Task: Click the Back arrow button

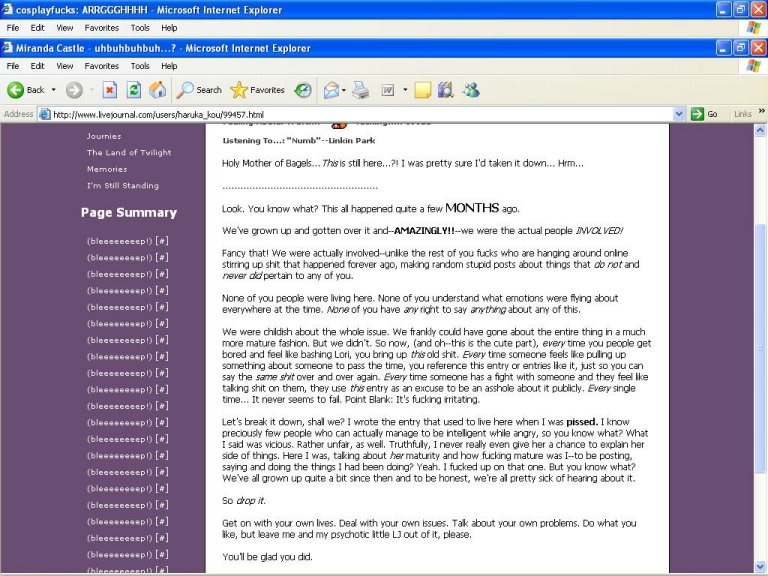Action: click(25, 90)
